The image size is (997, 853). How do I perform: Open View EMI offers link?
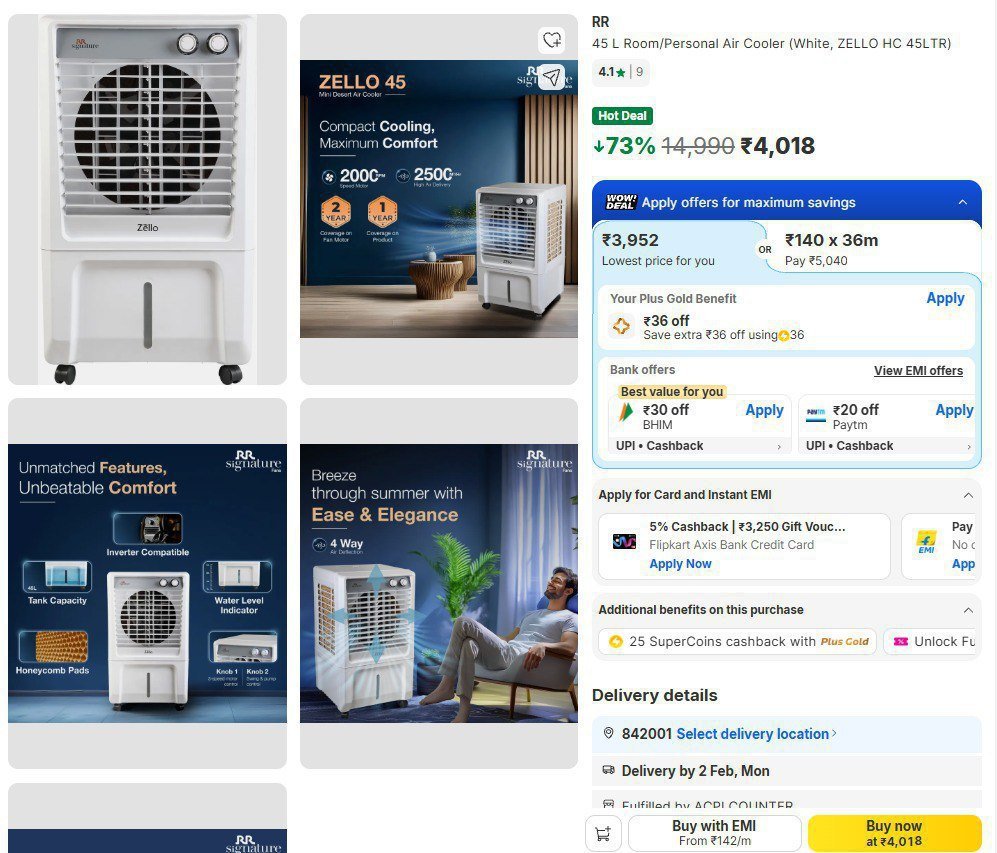(918, 371)
